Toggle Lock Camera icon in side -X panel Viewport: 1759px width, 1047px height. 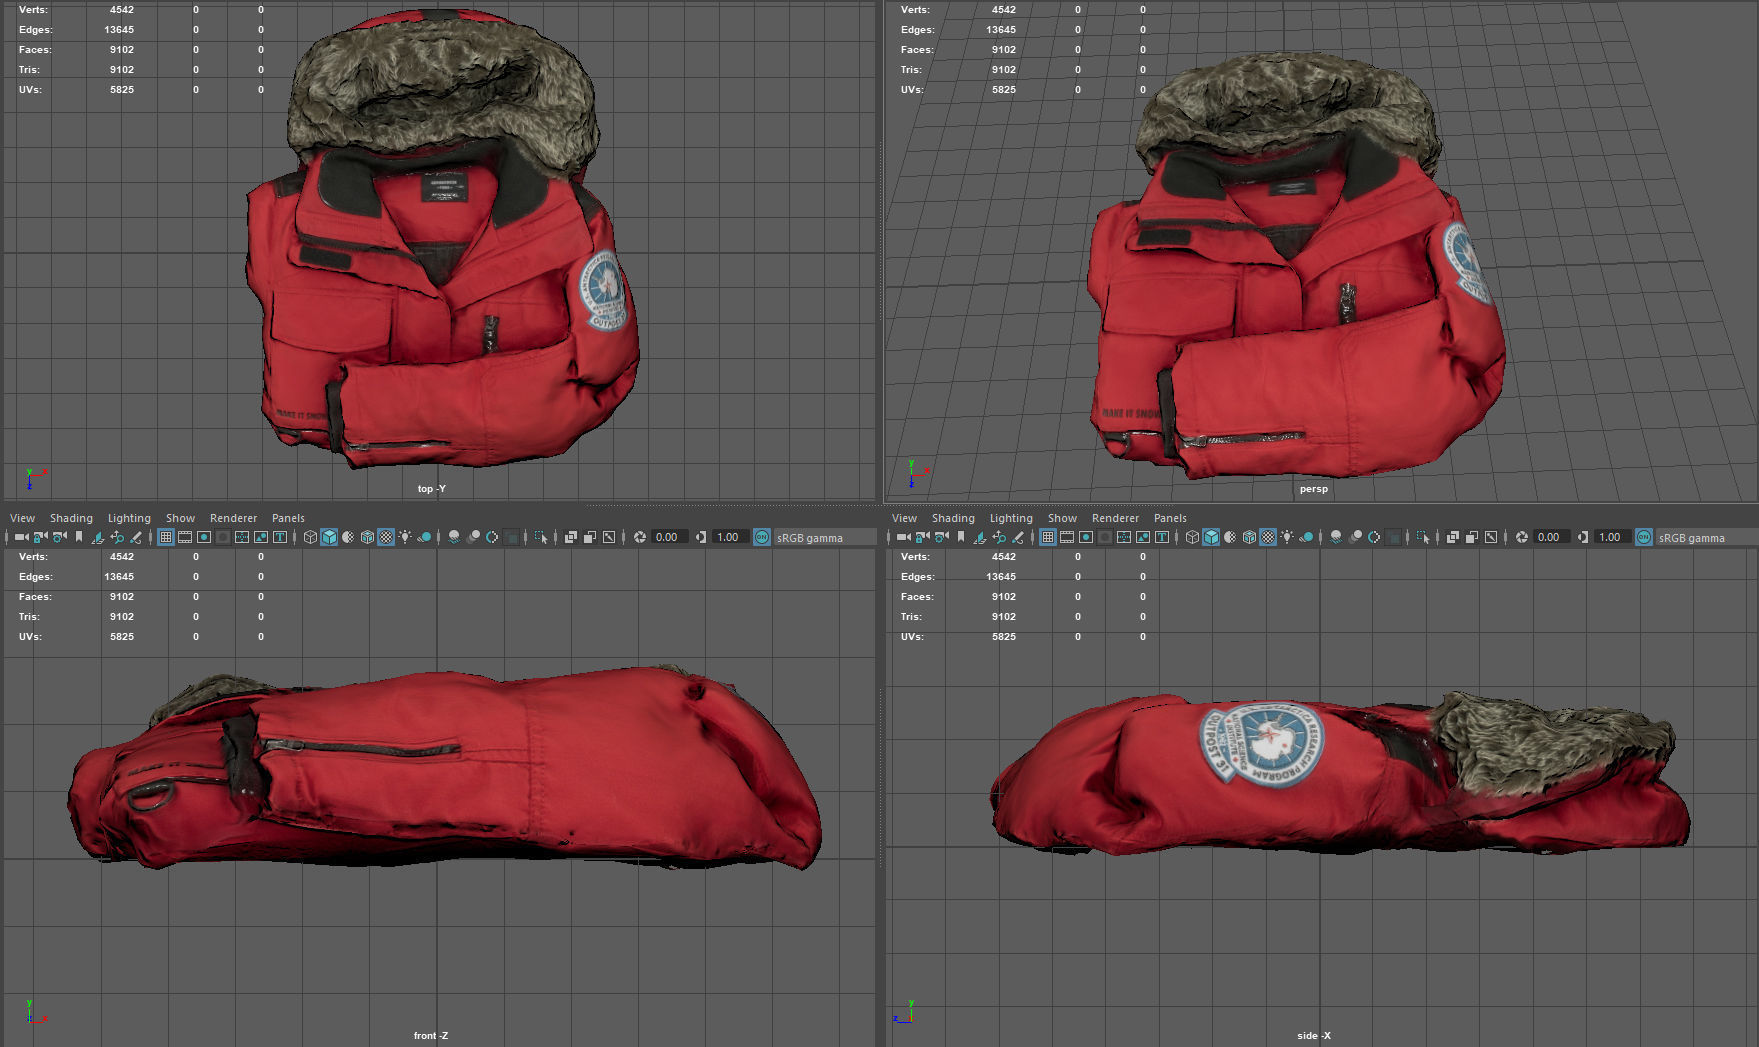point(922,537)
